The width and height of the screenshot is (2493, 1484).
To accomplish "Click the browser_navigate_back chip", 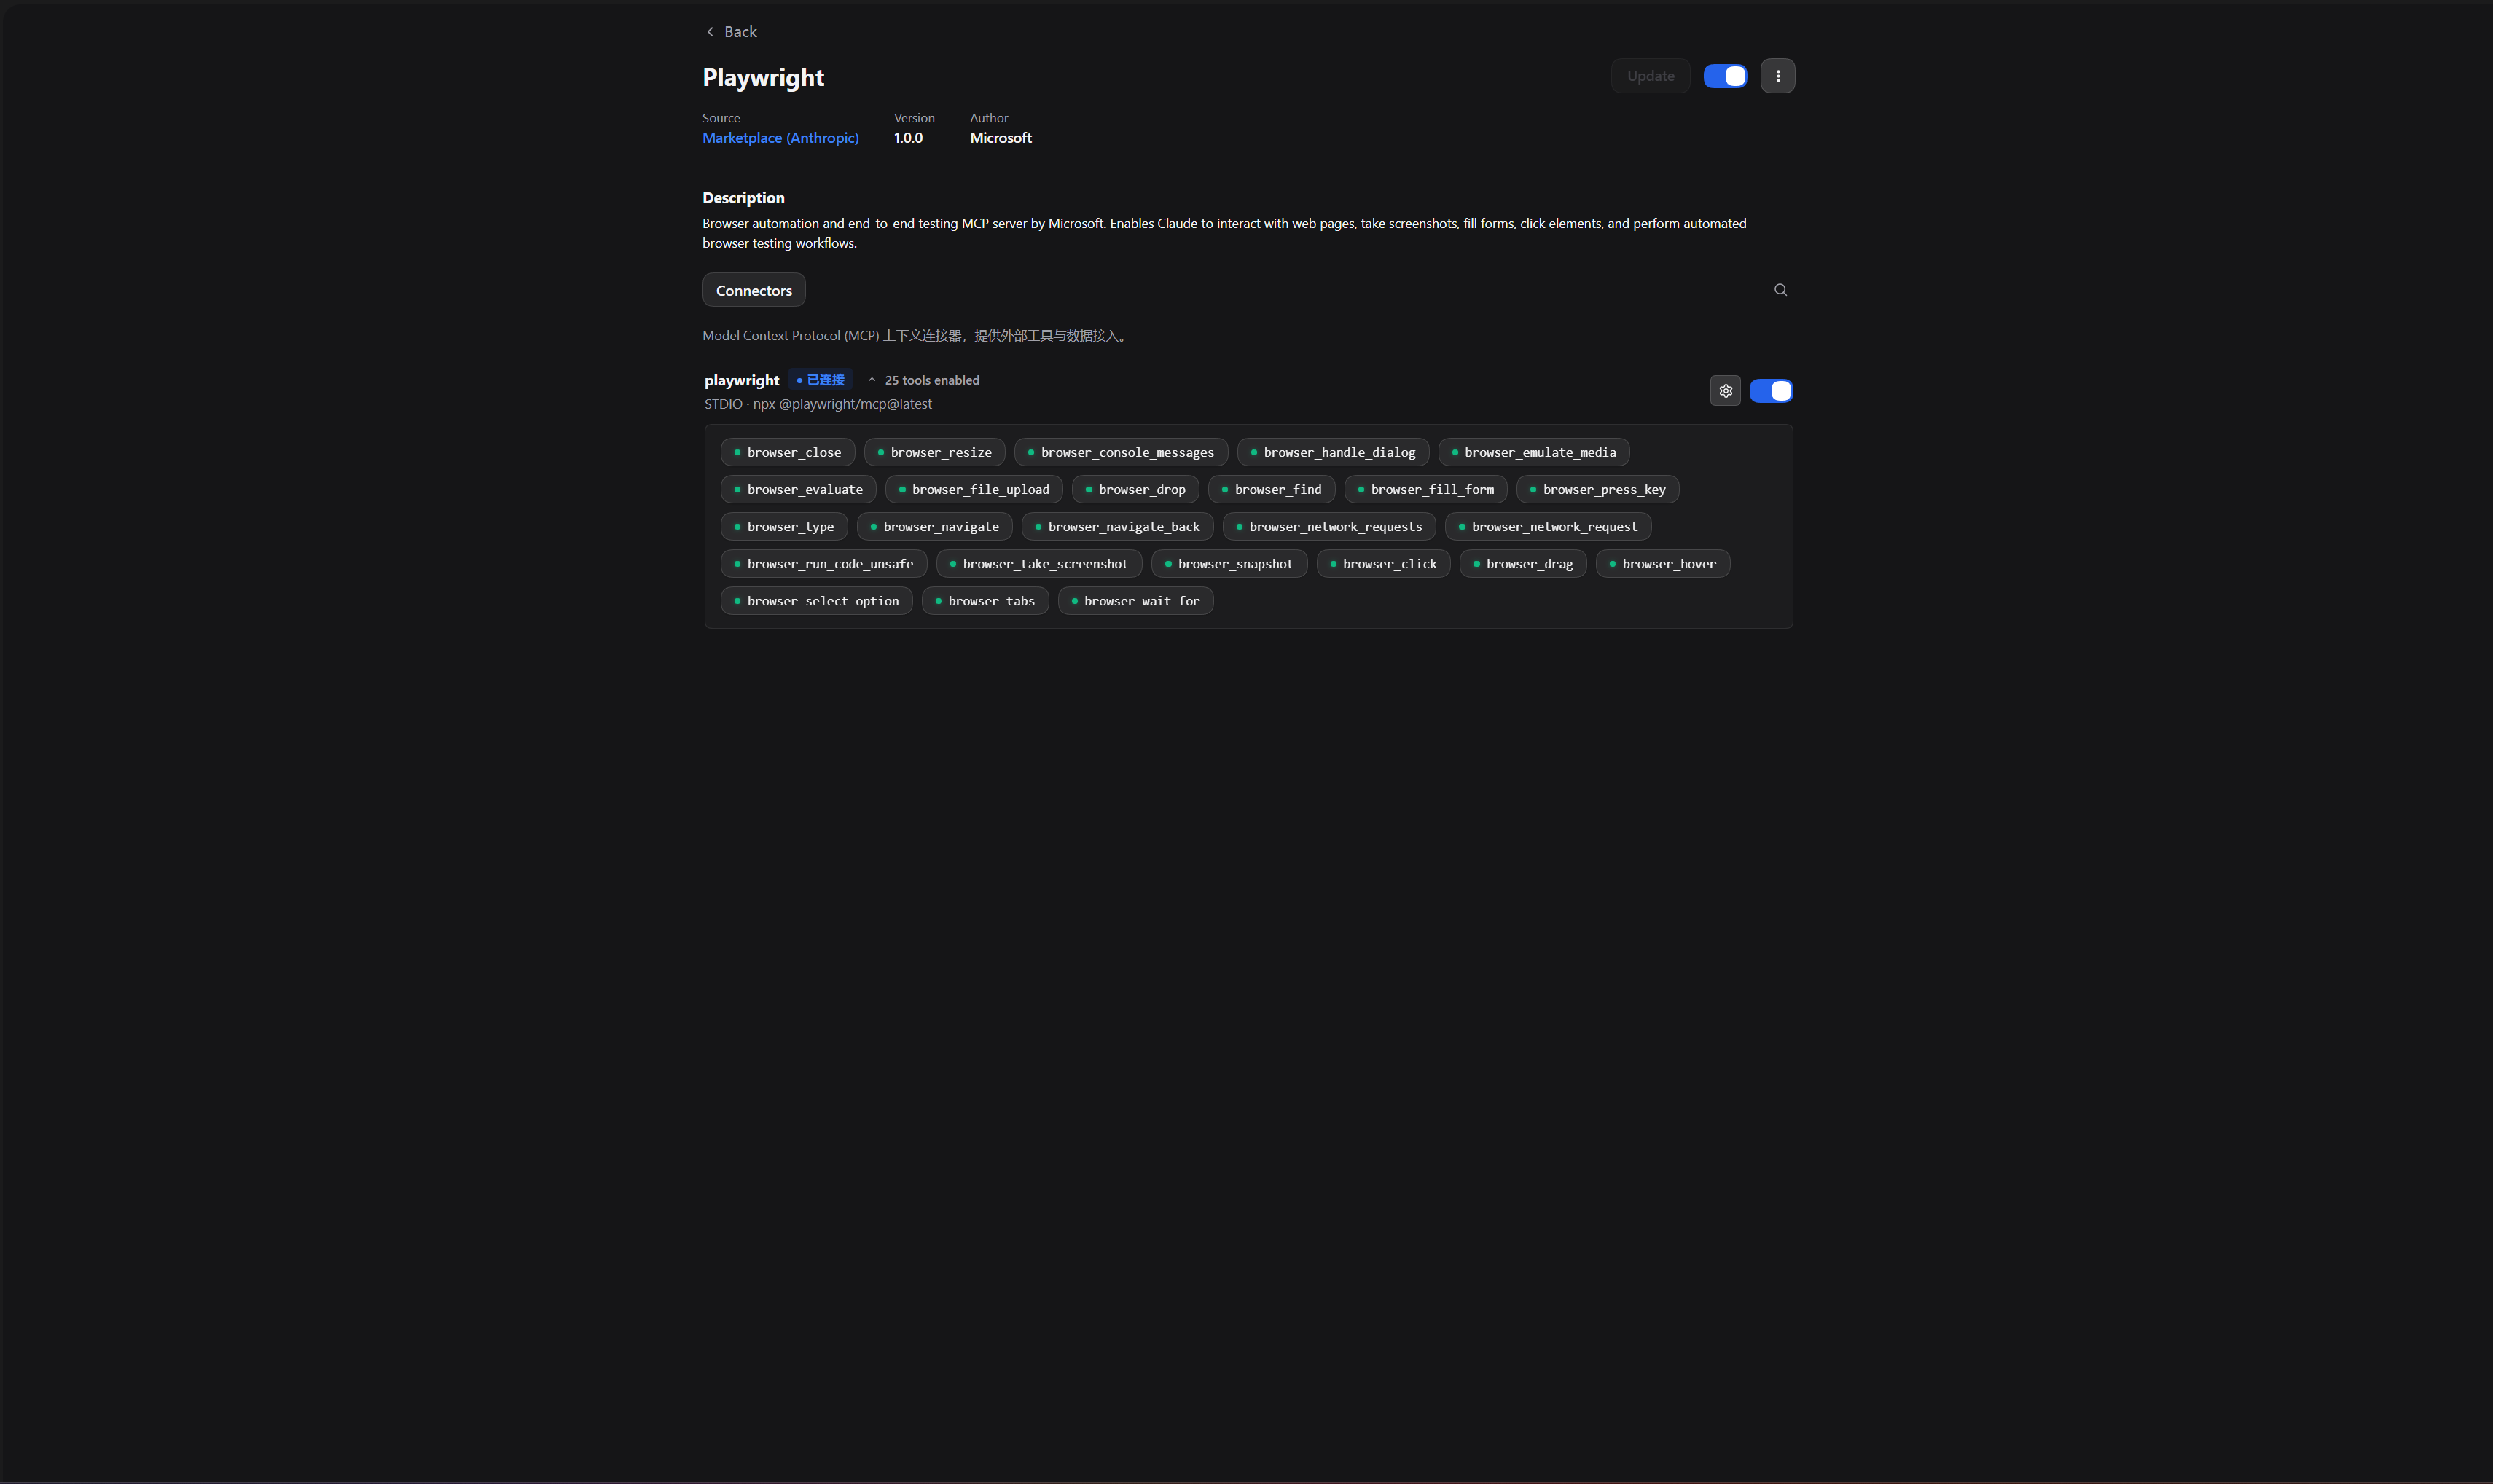I will 1117,526.
